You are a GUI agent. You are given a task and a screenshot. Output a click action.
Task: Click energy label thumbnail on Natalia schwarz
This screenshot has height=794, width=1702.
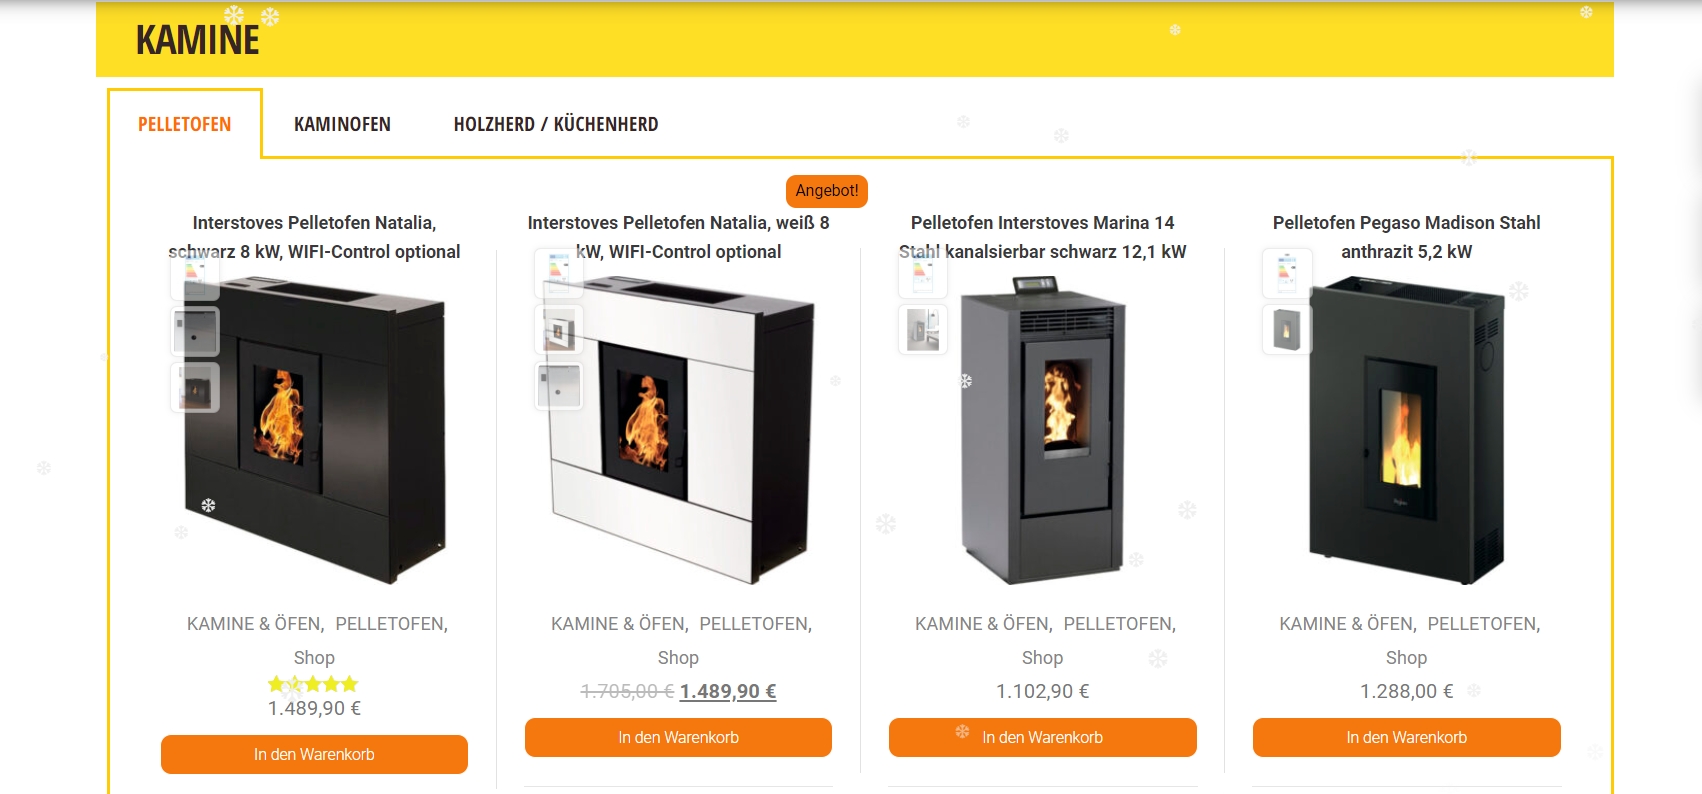click(x=195, y=276)
